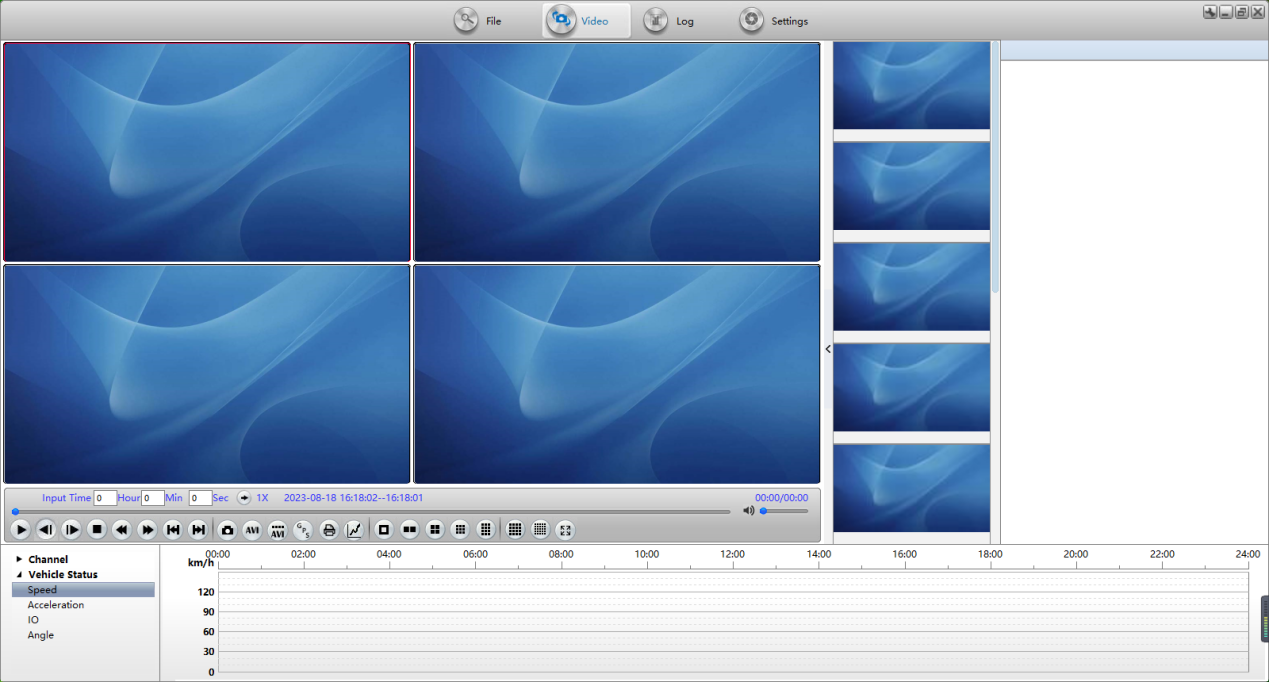The width and height of the screenshot is (1269, 682).
Task: Open the GPS map button
Action: 303,530
